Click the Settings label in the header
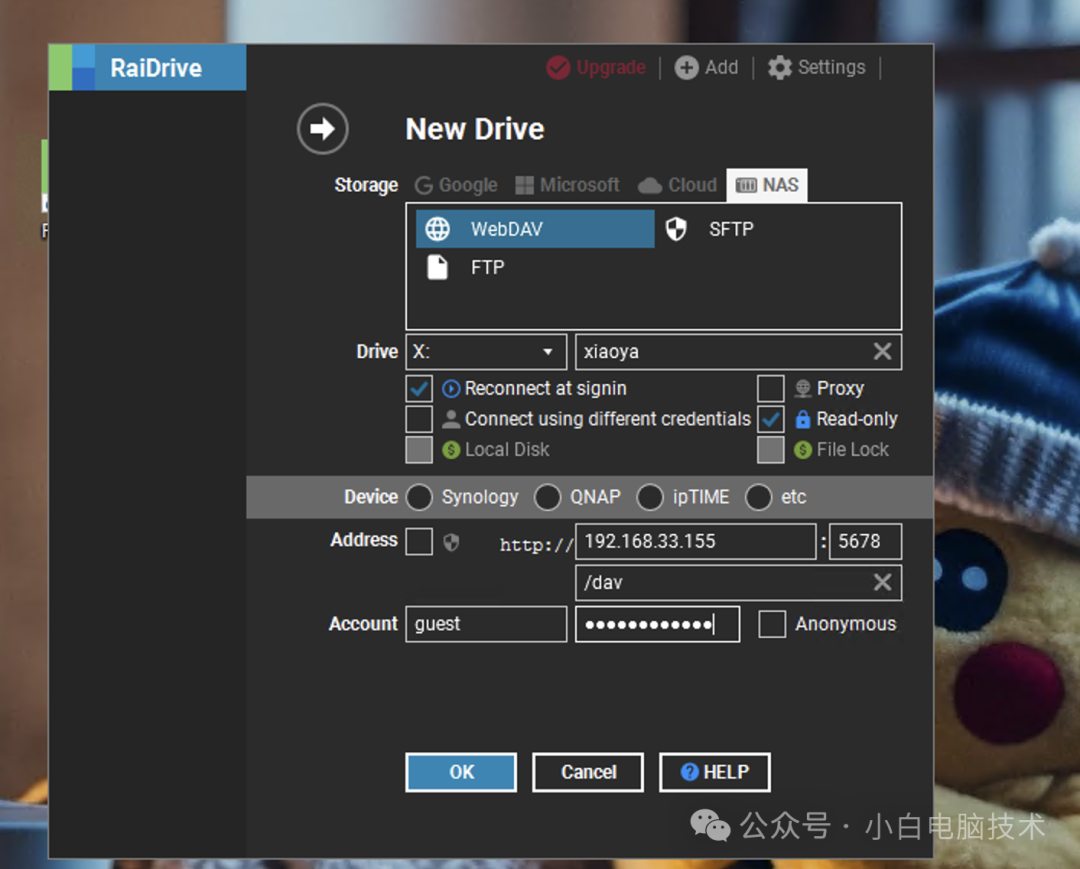The height and width of the screenshot is (869, 1080). [x=831, y=67]
